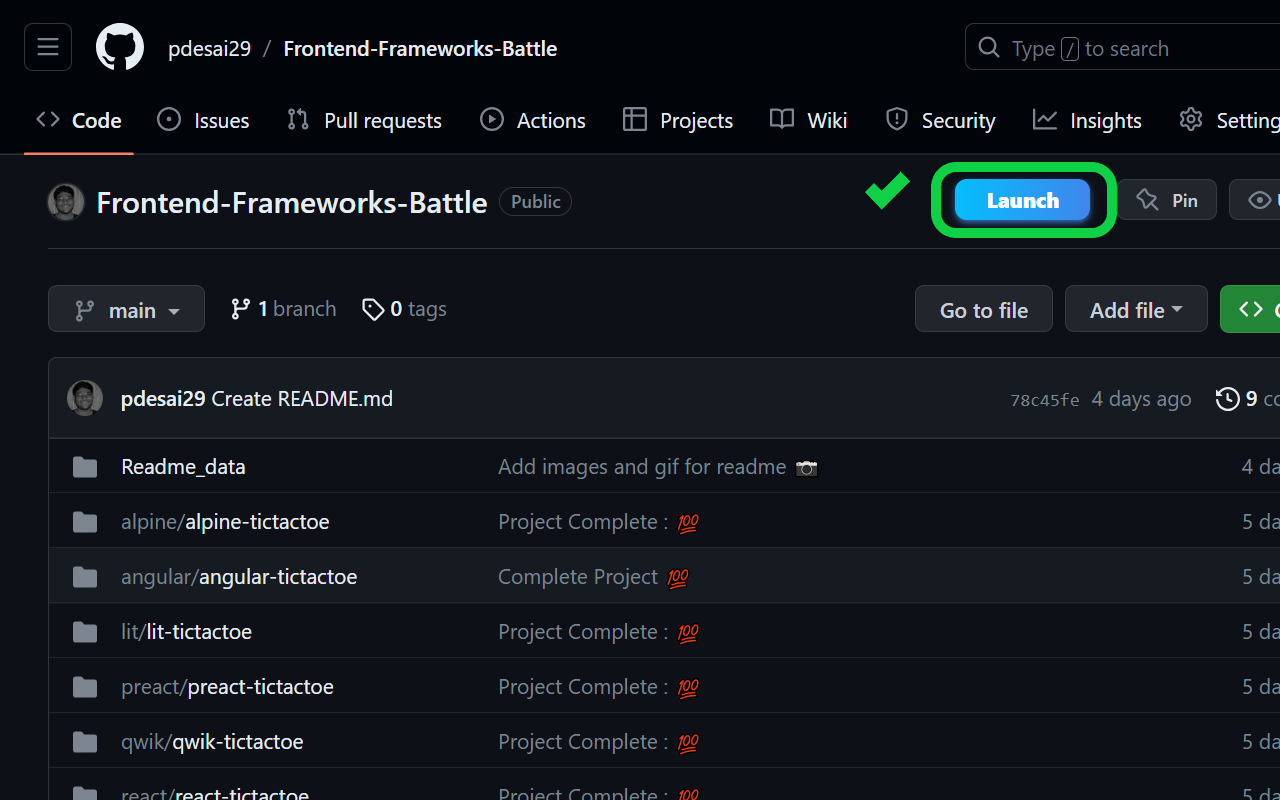1280x800 pixels.
Task: Click the commit author avatar for pdesai29
Action: point(85,398)
